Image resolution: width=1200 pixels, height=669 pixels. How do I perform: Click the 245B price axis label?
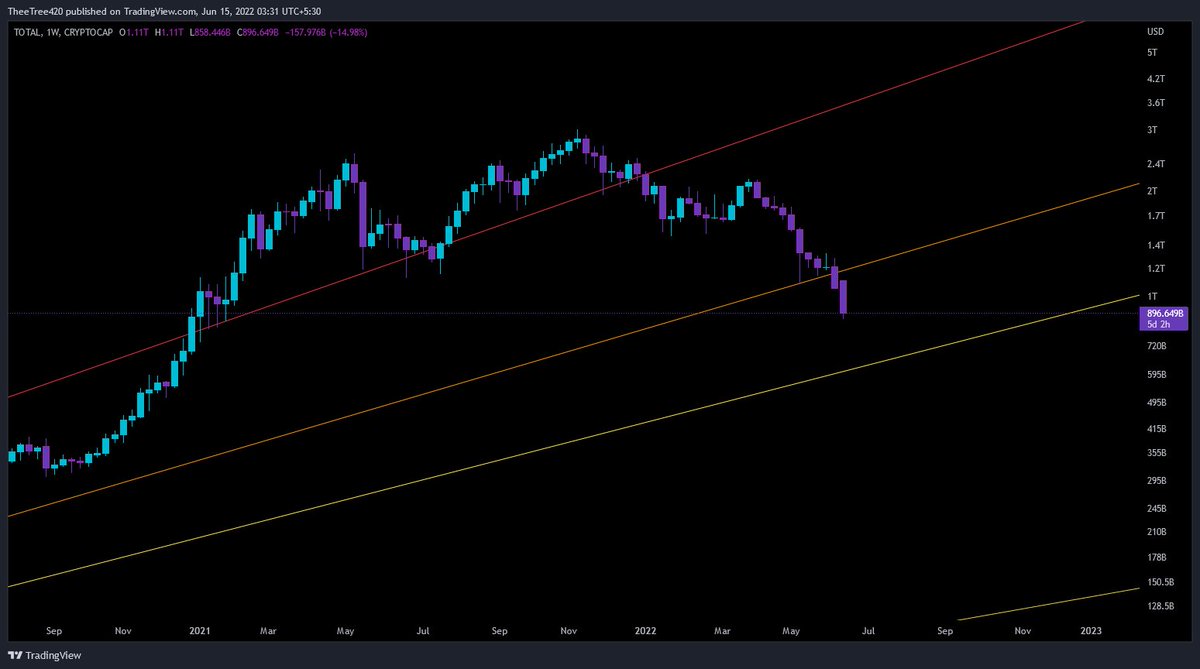point(1156,509)
